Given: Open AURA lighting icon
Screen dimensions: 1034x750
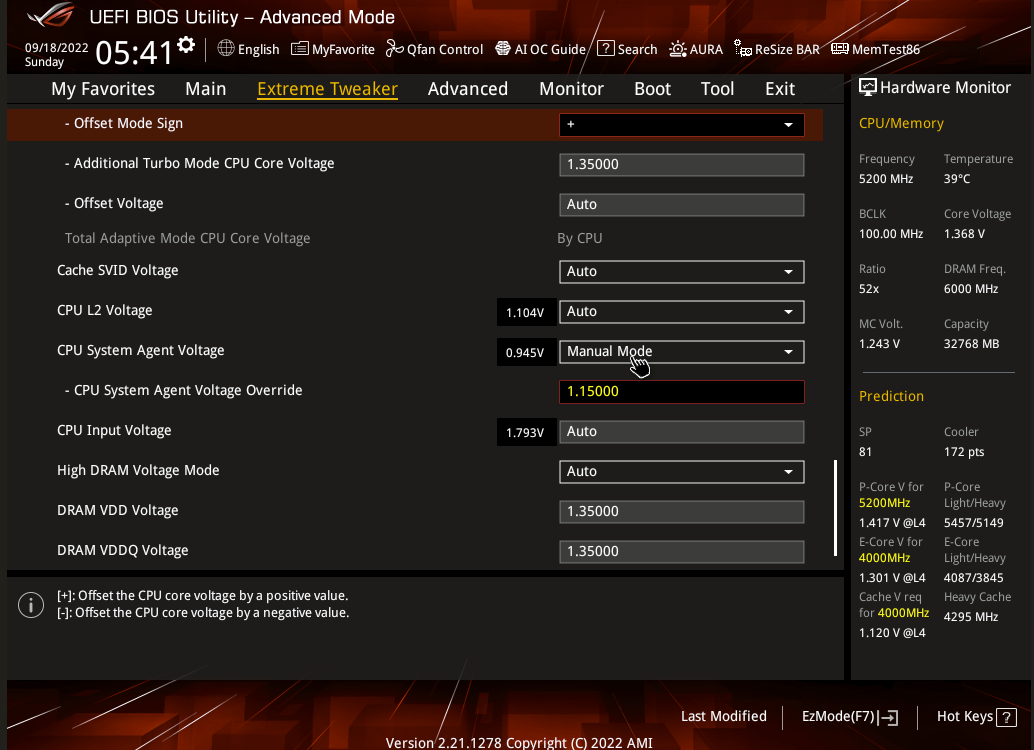Looking at the screenshot, I should point(677,49).
